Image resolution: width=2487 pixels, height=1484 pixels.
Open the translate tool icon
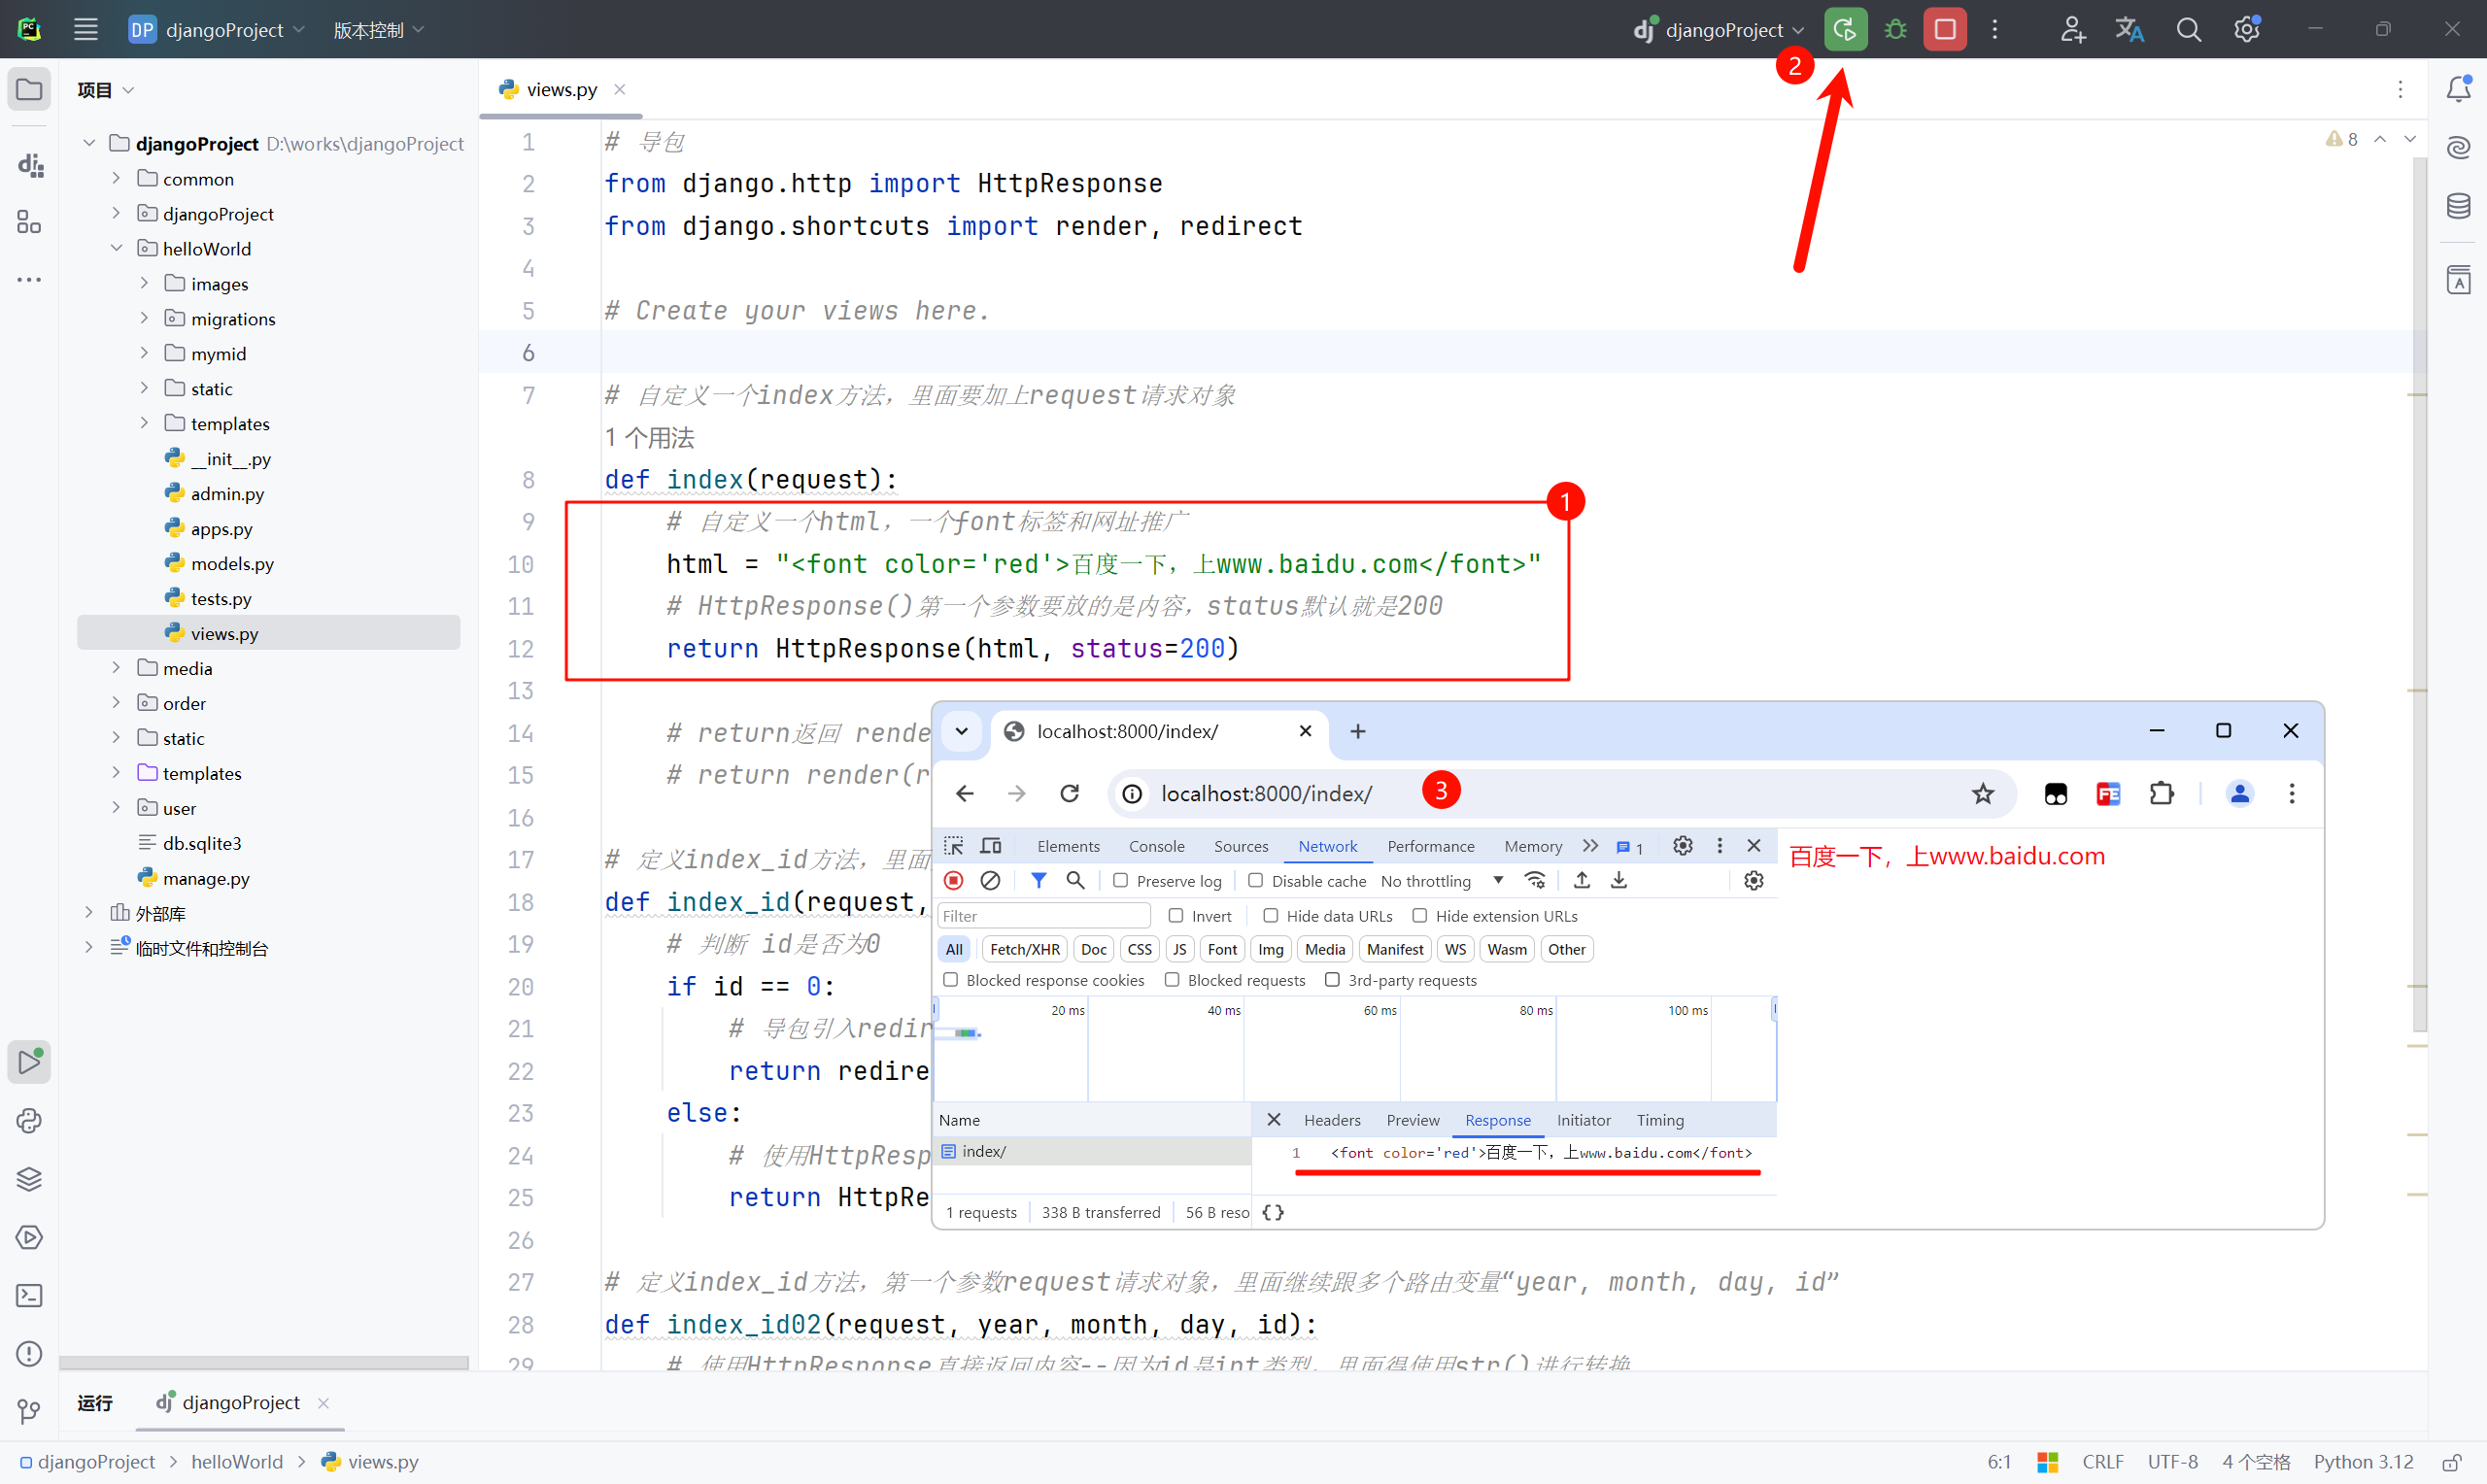pyautogui.click(x=2129, y=29)
